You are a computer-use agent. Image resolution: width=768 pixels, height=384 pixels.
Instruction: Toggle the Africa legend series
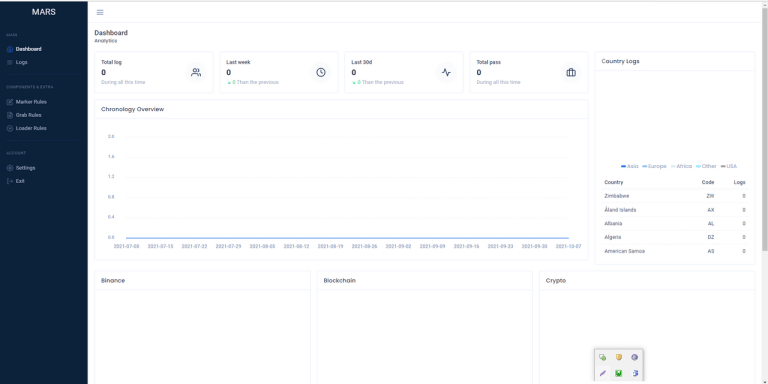click(x=681, y=167)
